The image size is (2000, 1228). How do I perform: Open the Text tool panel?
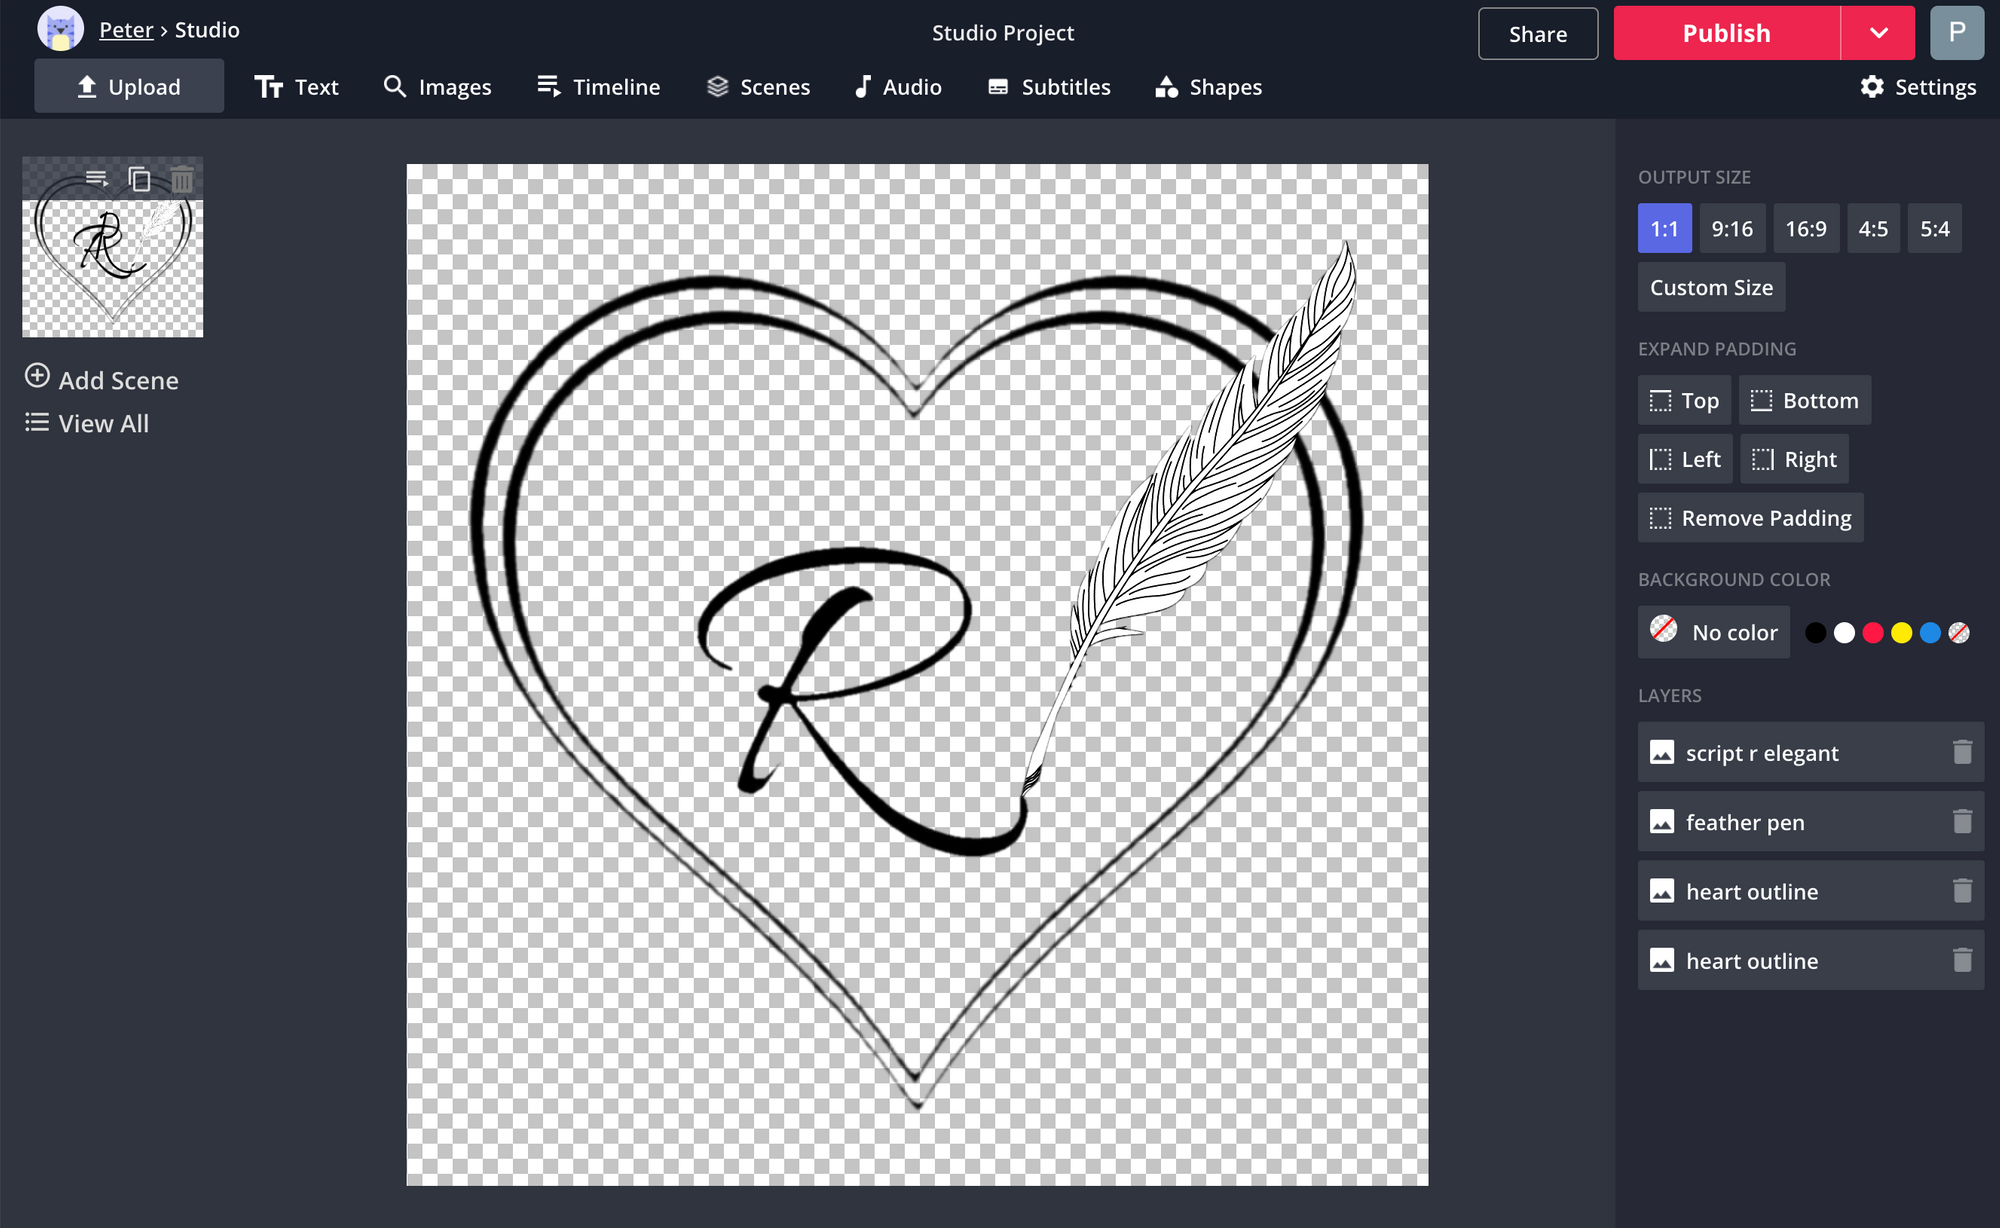pos(296,86)
